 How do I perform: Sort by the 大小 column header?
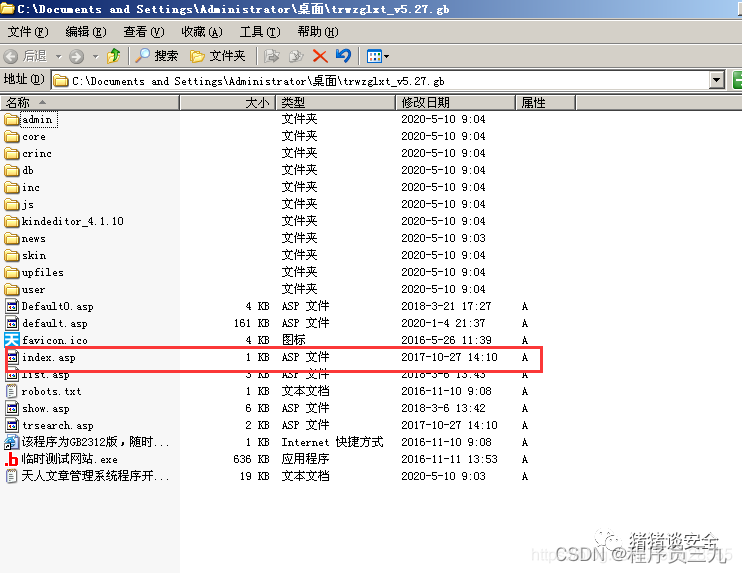click(228, 102)
